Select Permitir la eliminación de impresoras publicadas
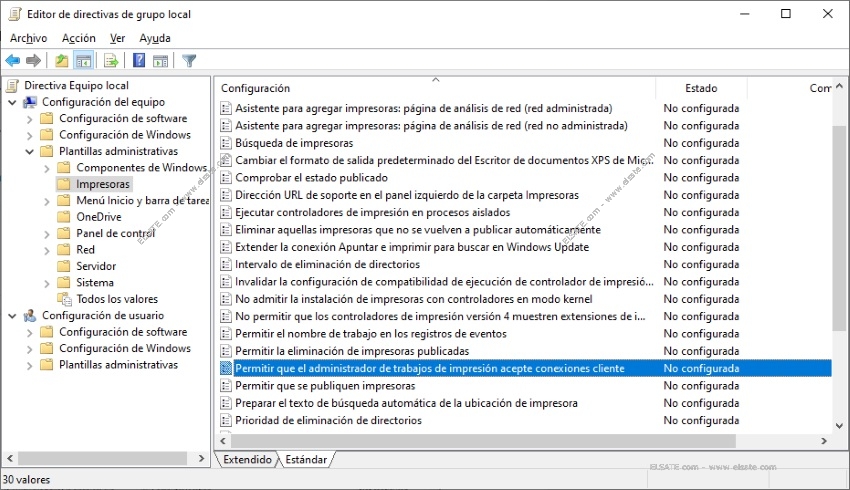This screenshot has width=850, height=490. (x=352, y=351)
